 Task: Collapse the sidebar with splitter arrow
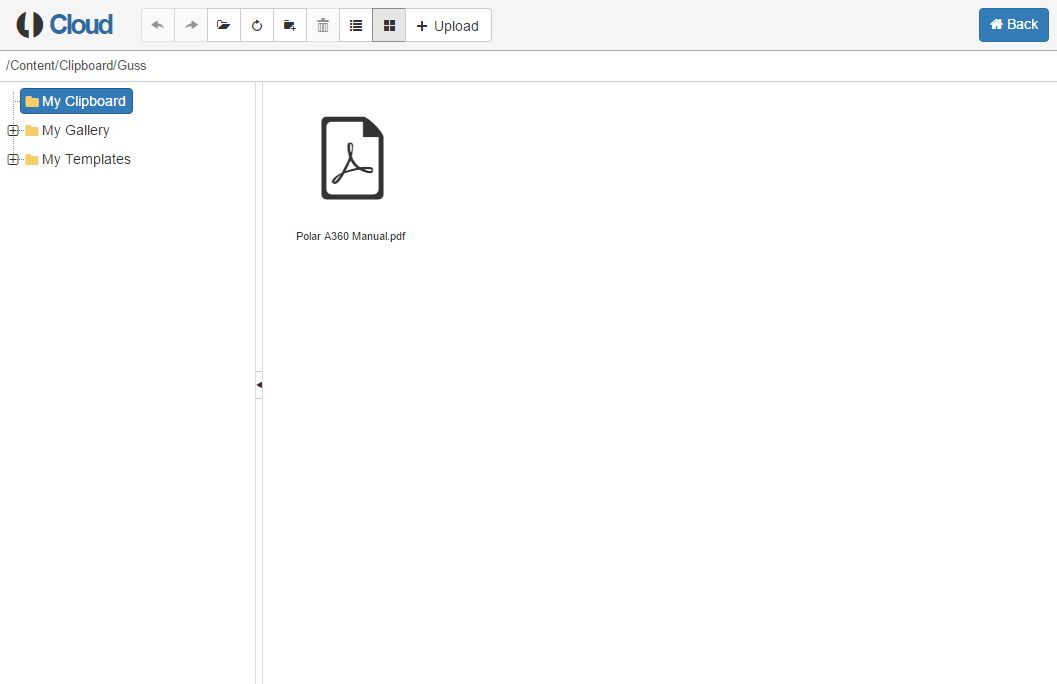[x=259, y=385]
